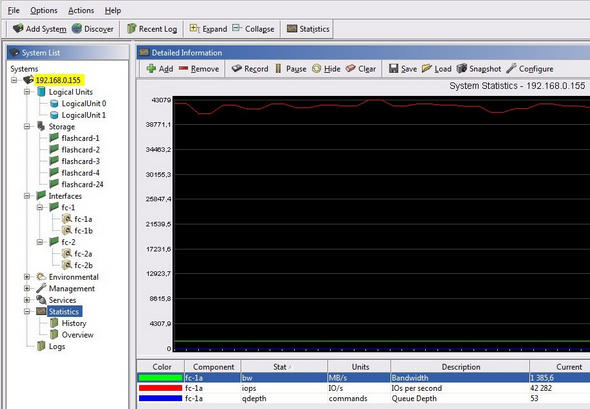The image size is (590, 409).
Task: Click the Hide button in the toolbar
Action: [326, 69]
